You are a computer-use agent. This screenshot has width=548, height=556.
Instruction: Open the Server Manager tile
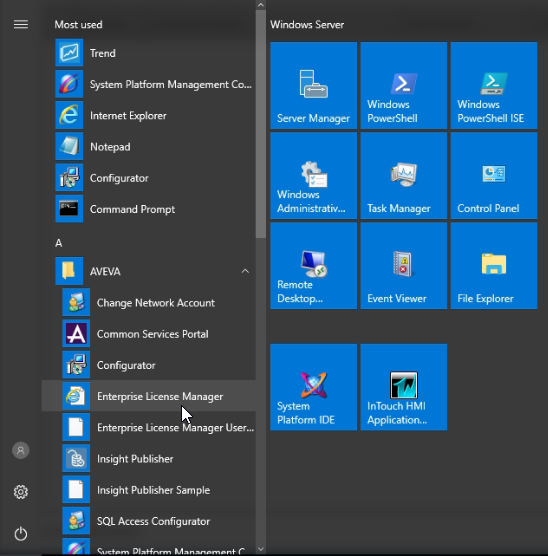tap(314, 85)
